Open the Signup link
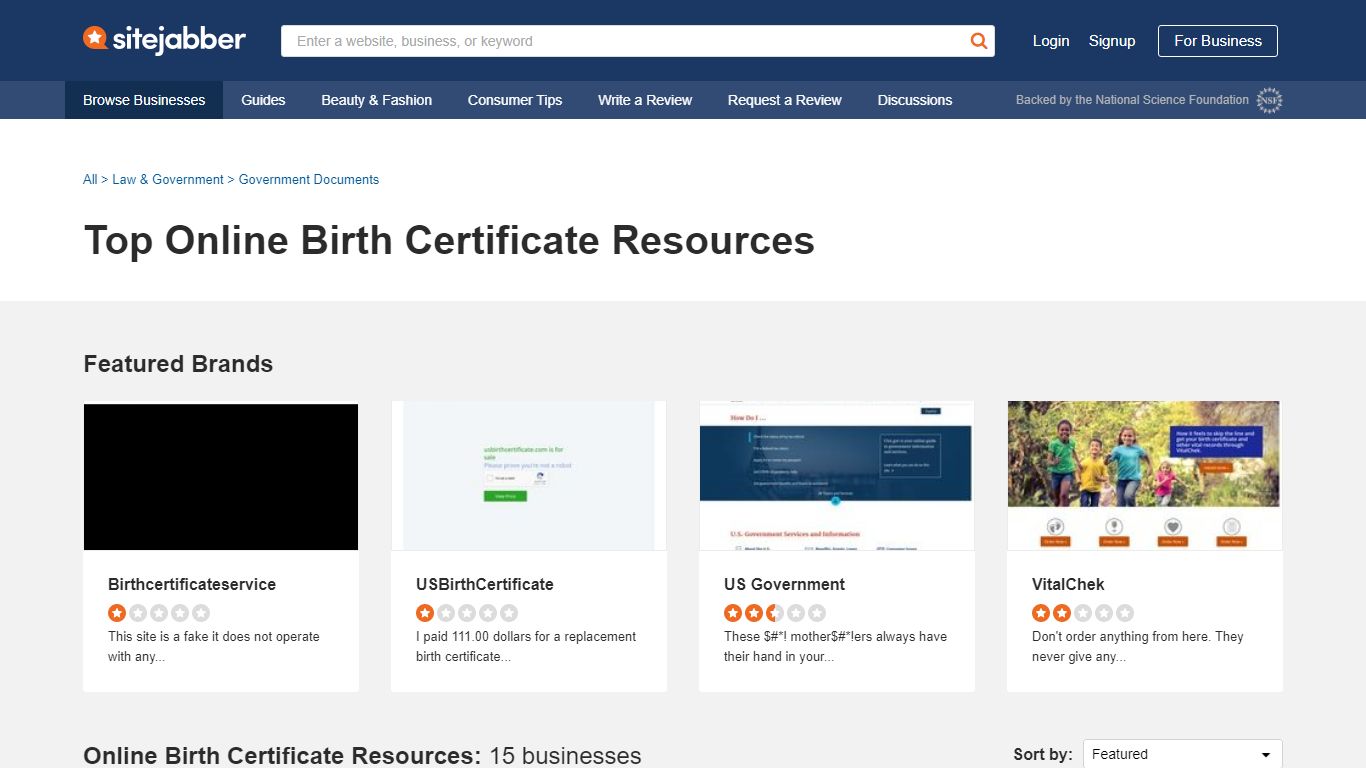 coord(1112,41)
